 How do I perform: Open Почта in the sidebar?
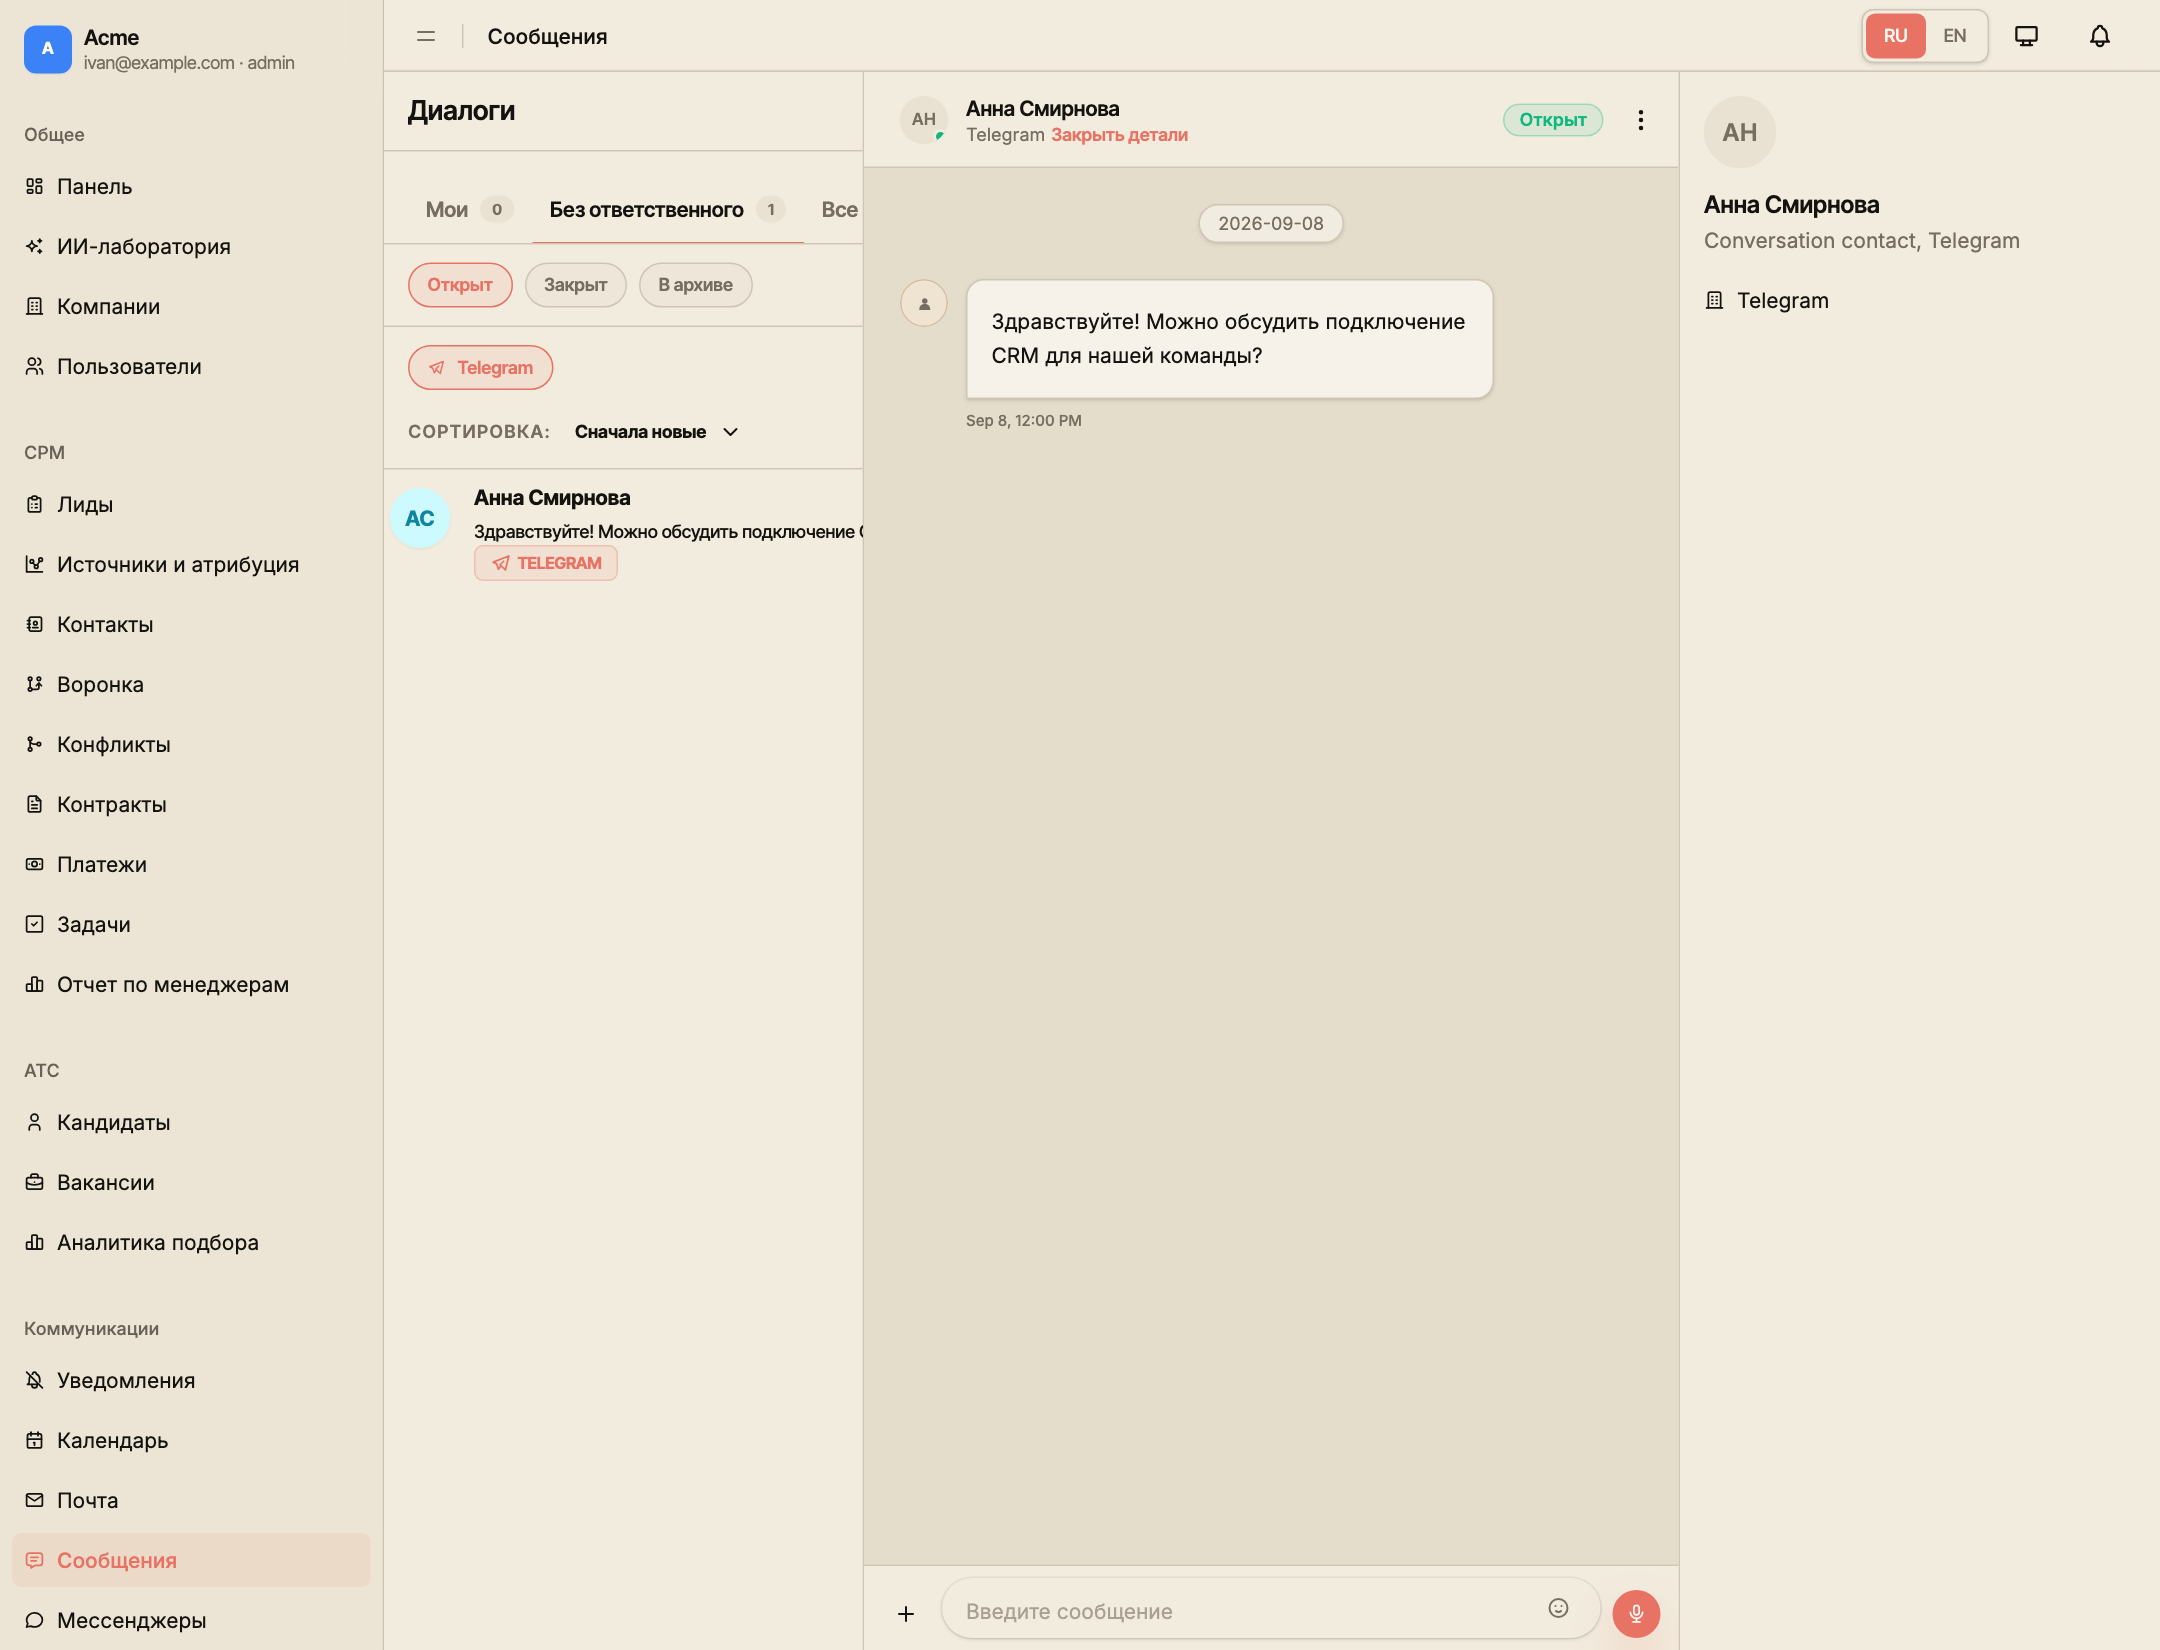click(191, 1500)
